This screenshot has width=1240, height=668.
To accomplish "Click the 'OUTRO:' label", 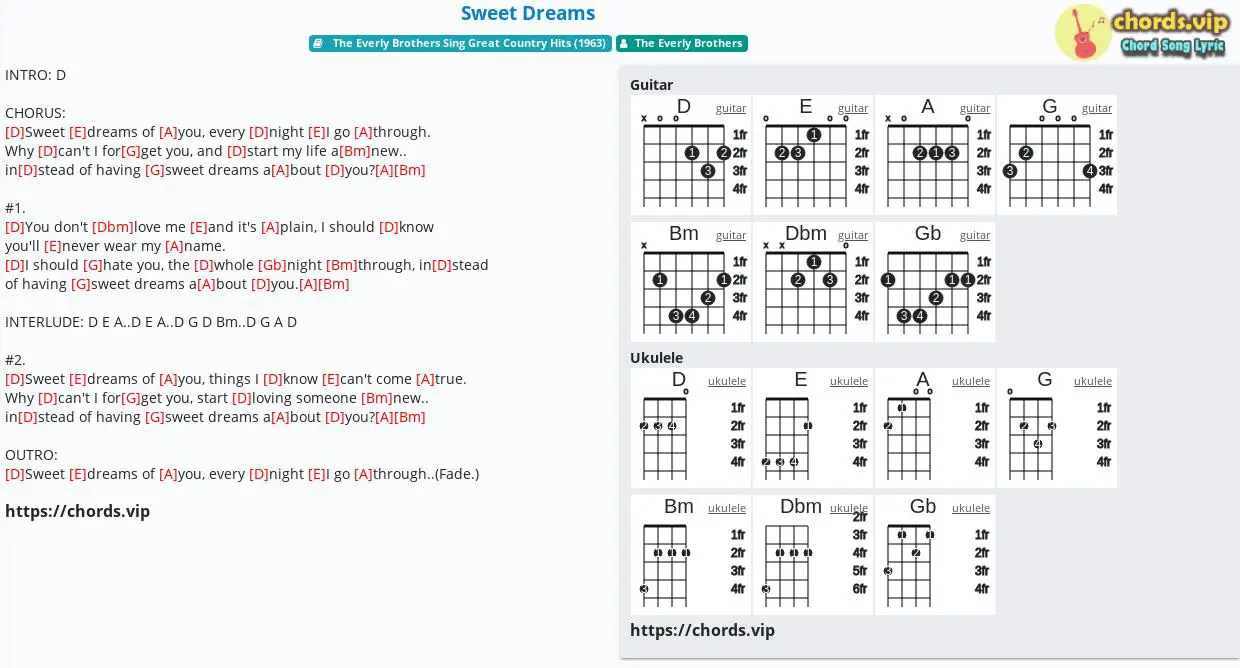I will (x=32, y=455).
